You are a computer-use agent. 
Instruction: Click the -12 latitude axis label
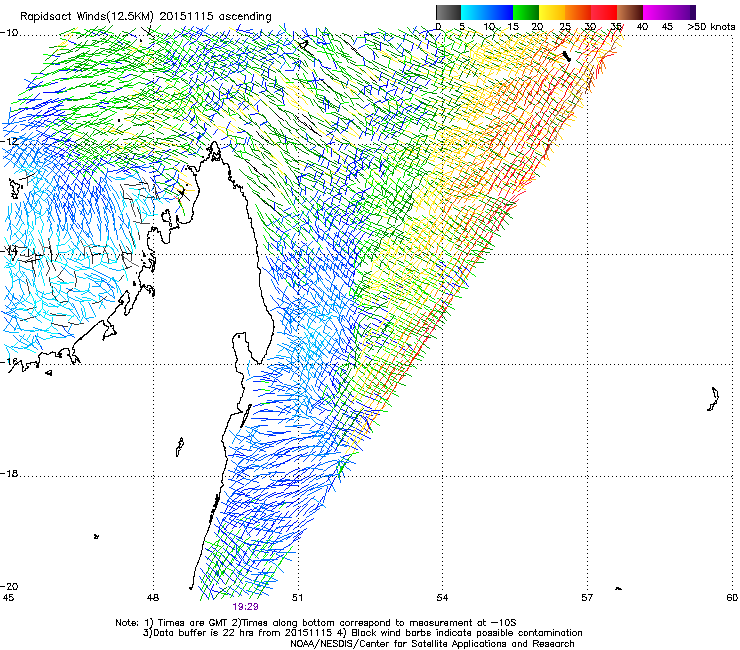click(9, 142)
